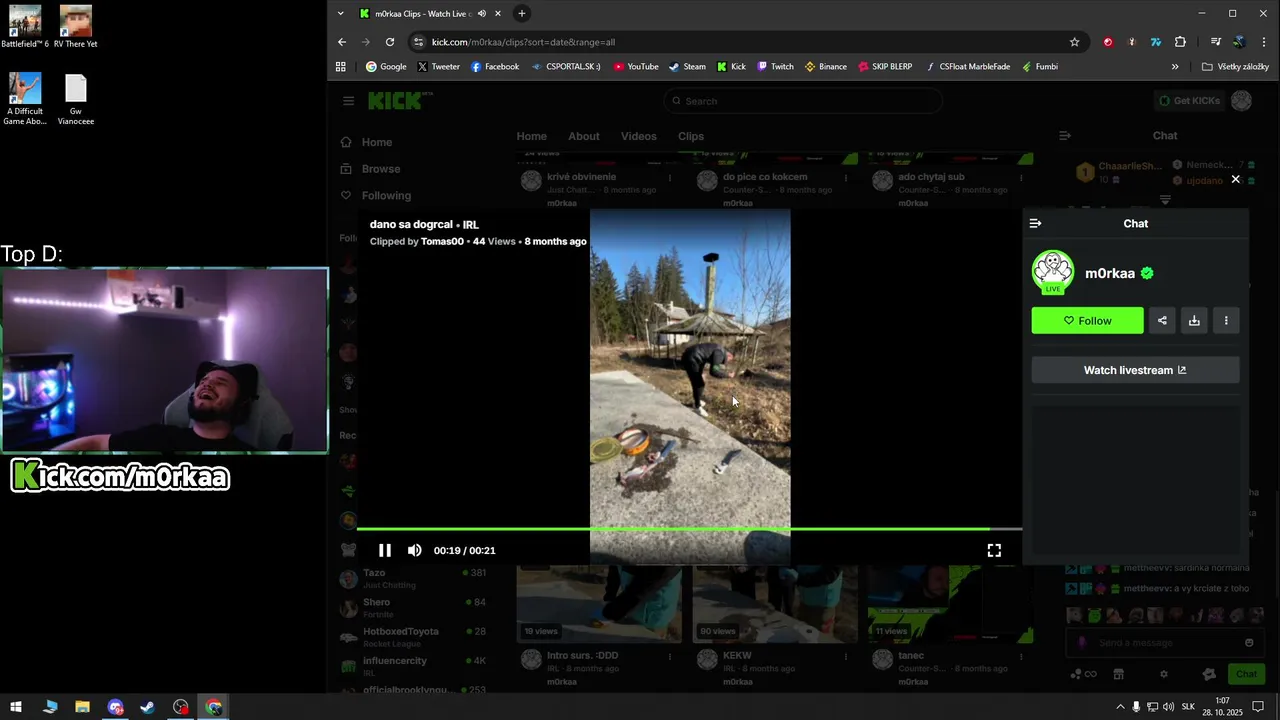Open the tanec clip thumbnail
This screenshot has height=720, width=1280.
click(950, 604)
